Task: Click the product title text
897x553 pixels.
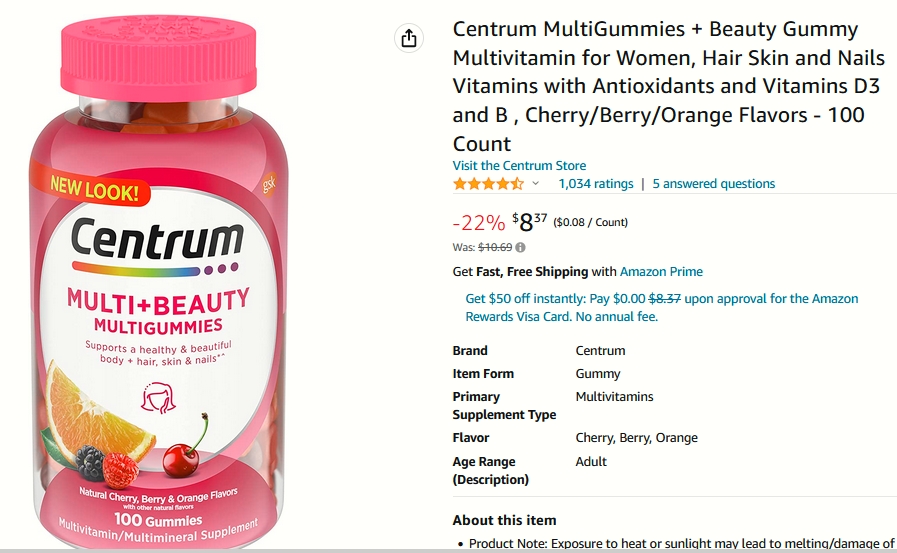Action: (668, 86)
